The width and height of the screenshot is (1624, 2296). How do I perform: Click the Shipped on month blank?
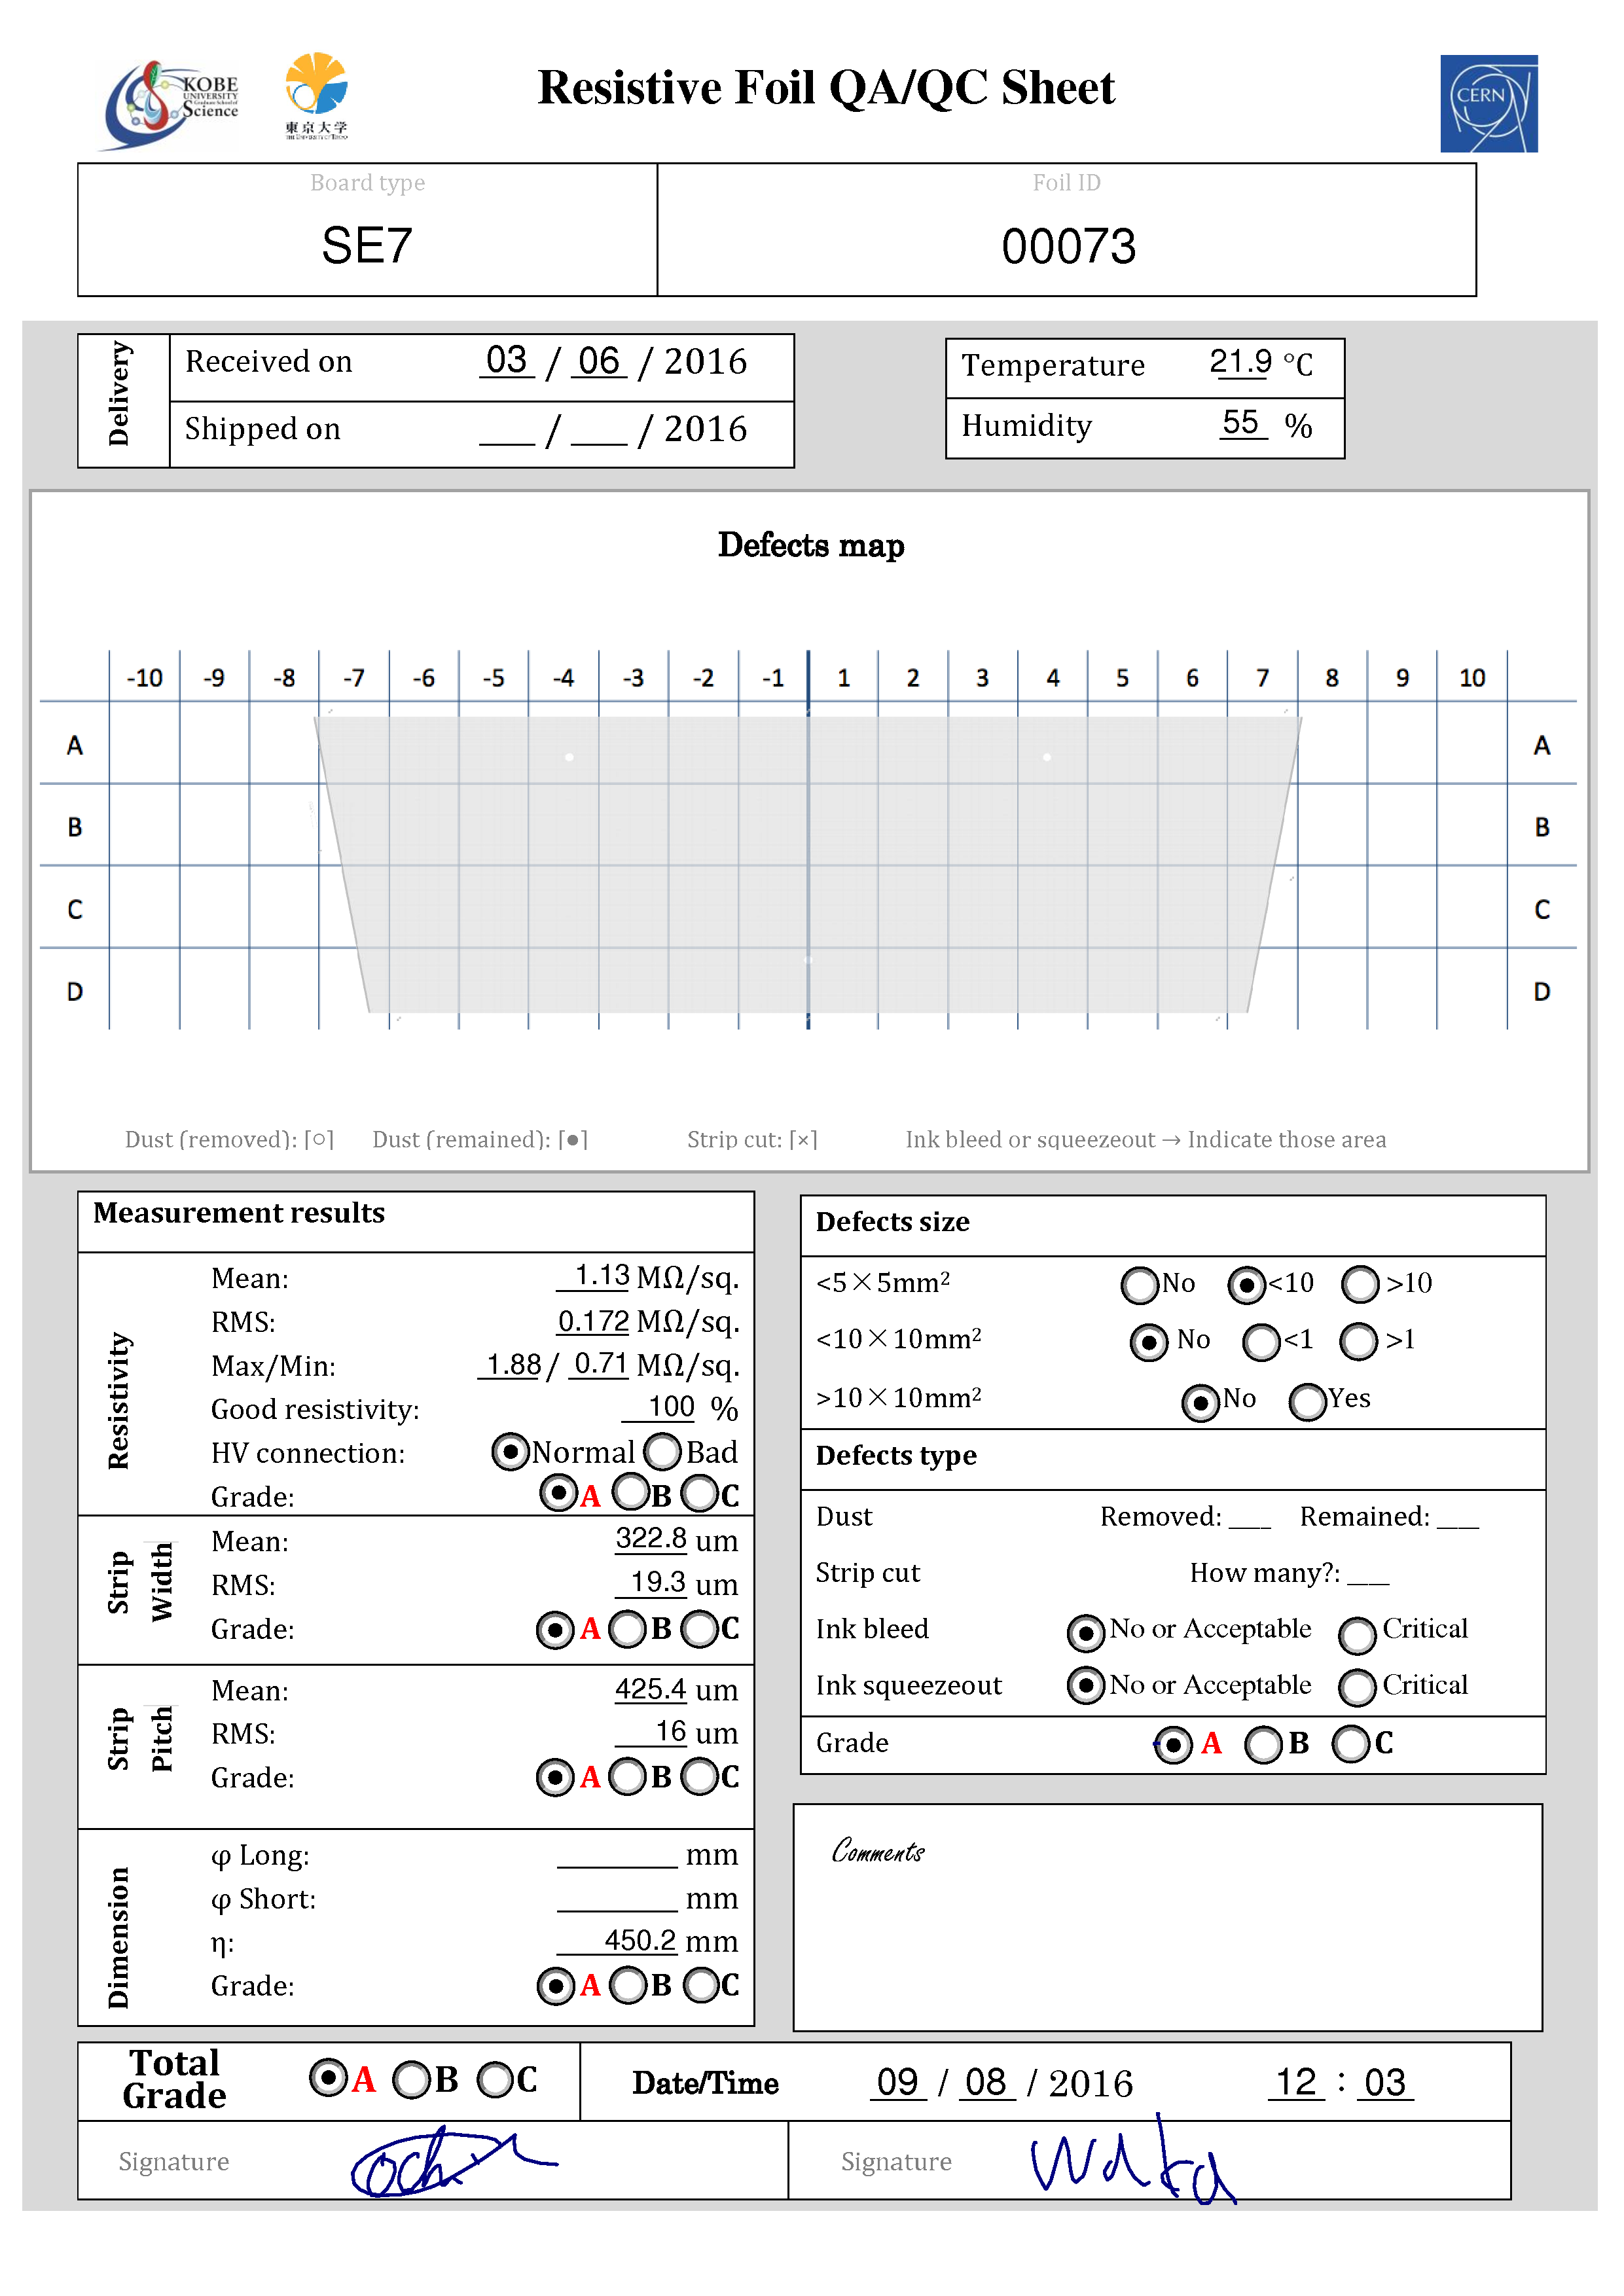coord(599,430)
